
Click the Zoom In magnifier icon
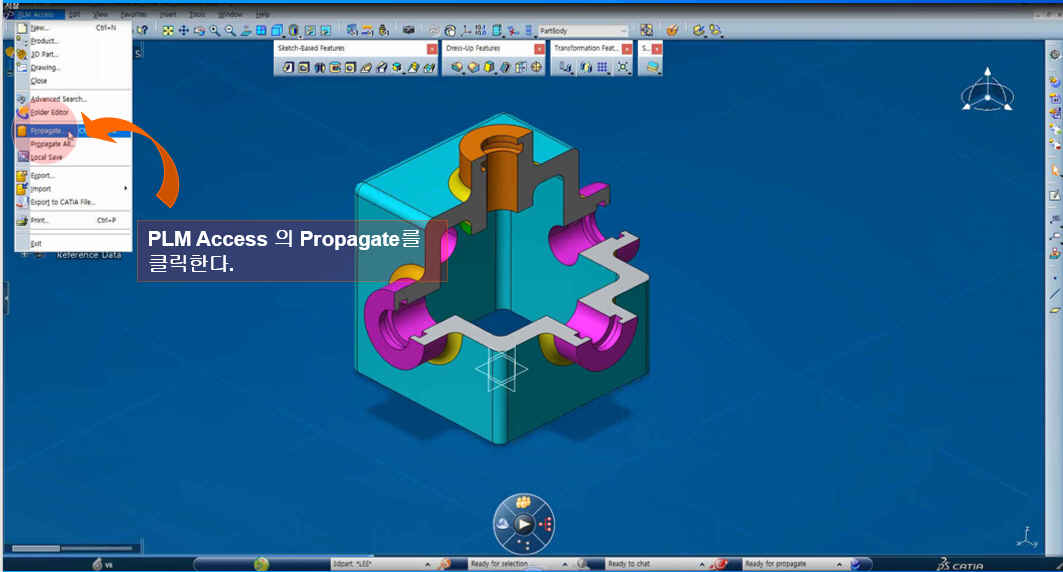[x=216, y=31]
